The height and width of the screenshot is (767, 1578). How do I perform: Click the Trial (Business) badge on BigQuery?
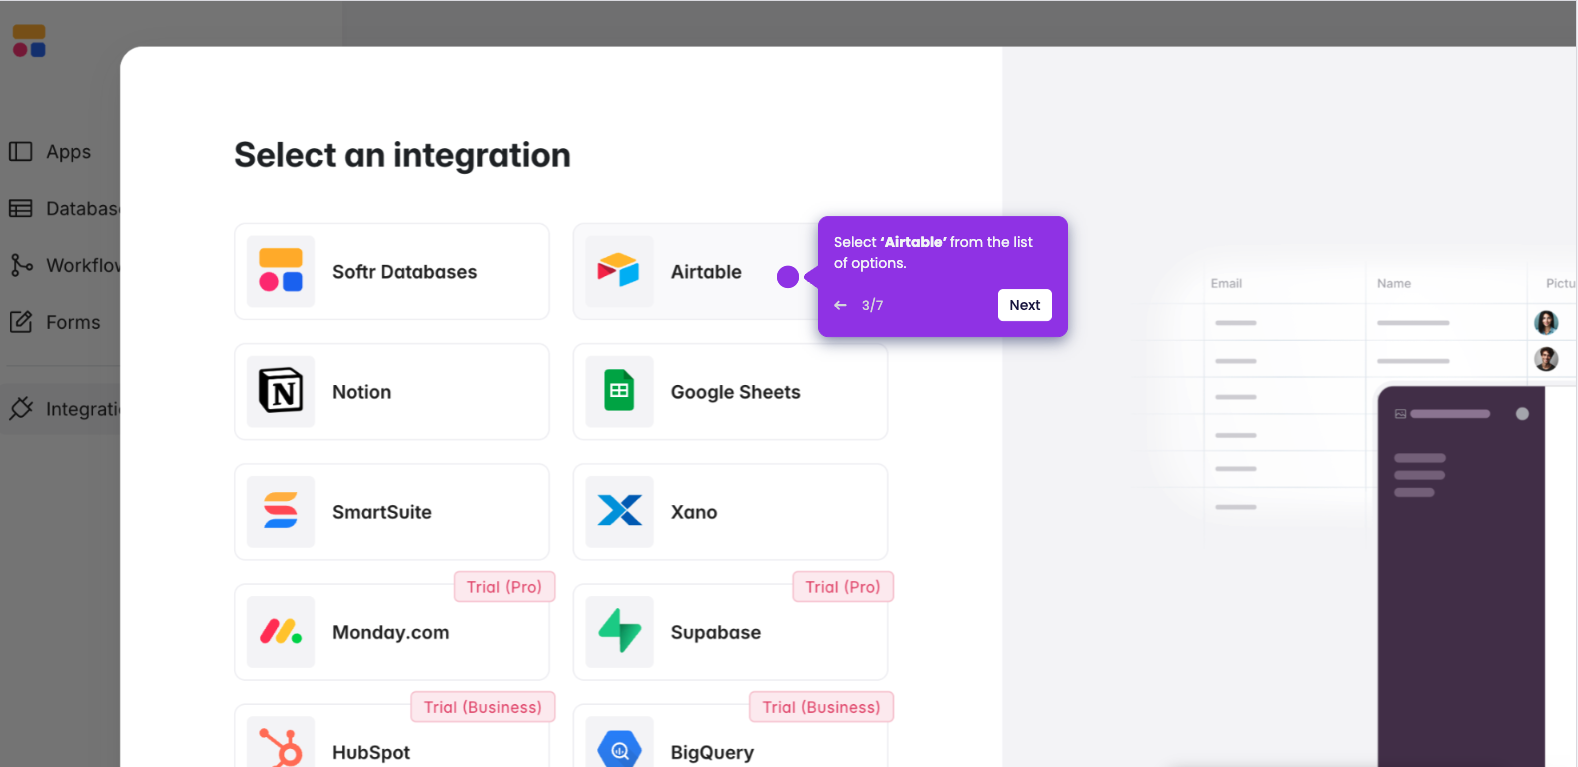pos(821,707)
